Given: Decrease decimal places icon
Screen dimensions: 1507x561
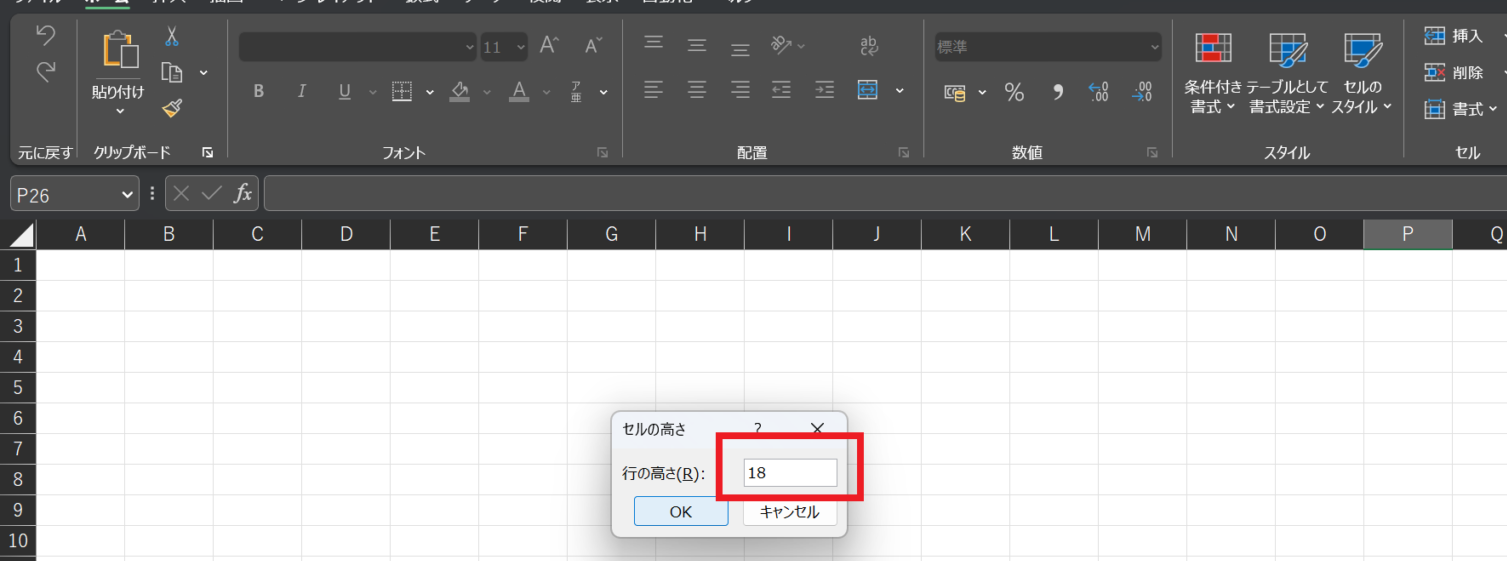Looking at the screenshot, I should (1141, 92).
